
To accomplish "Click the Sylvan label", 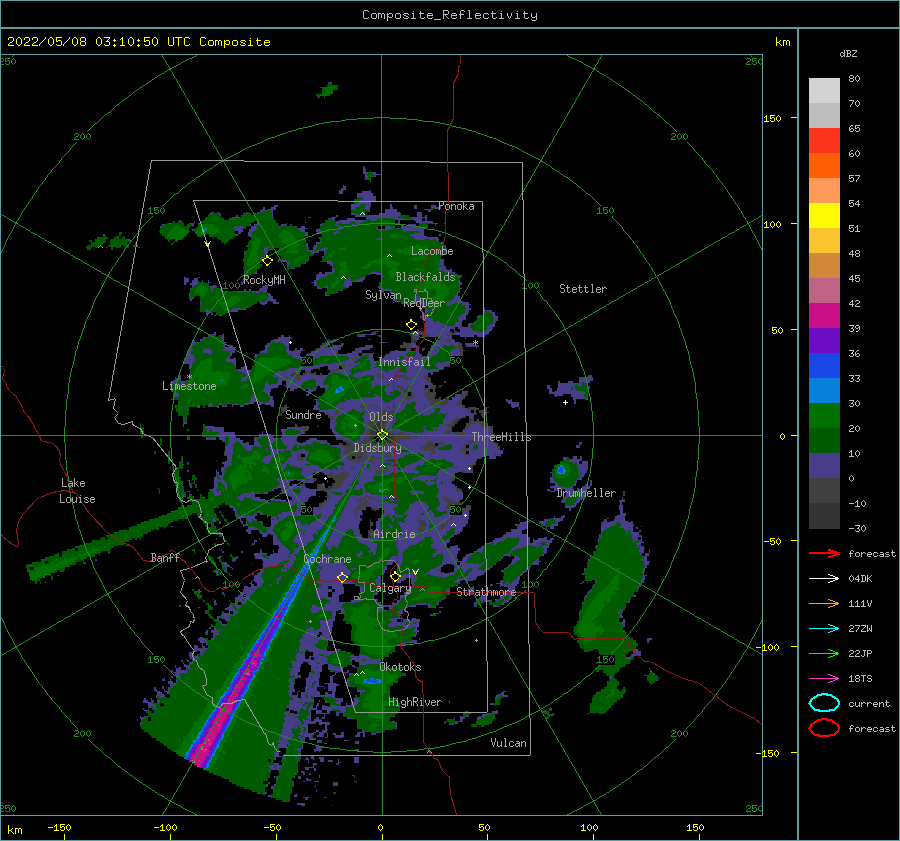I will [x=383, y=295].
